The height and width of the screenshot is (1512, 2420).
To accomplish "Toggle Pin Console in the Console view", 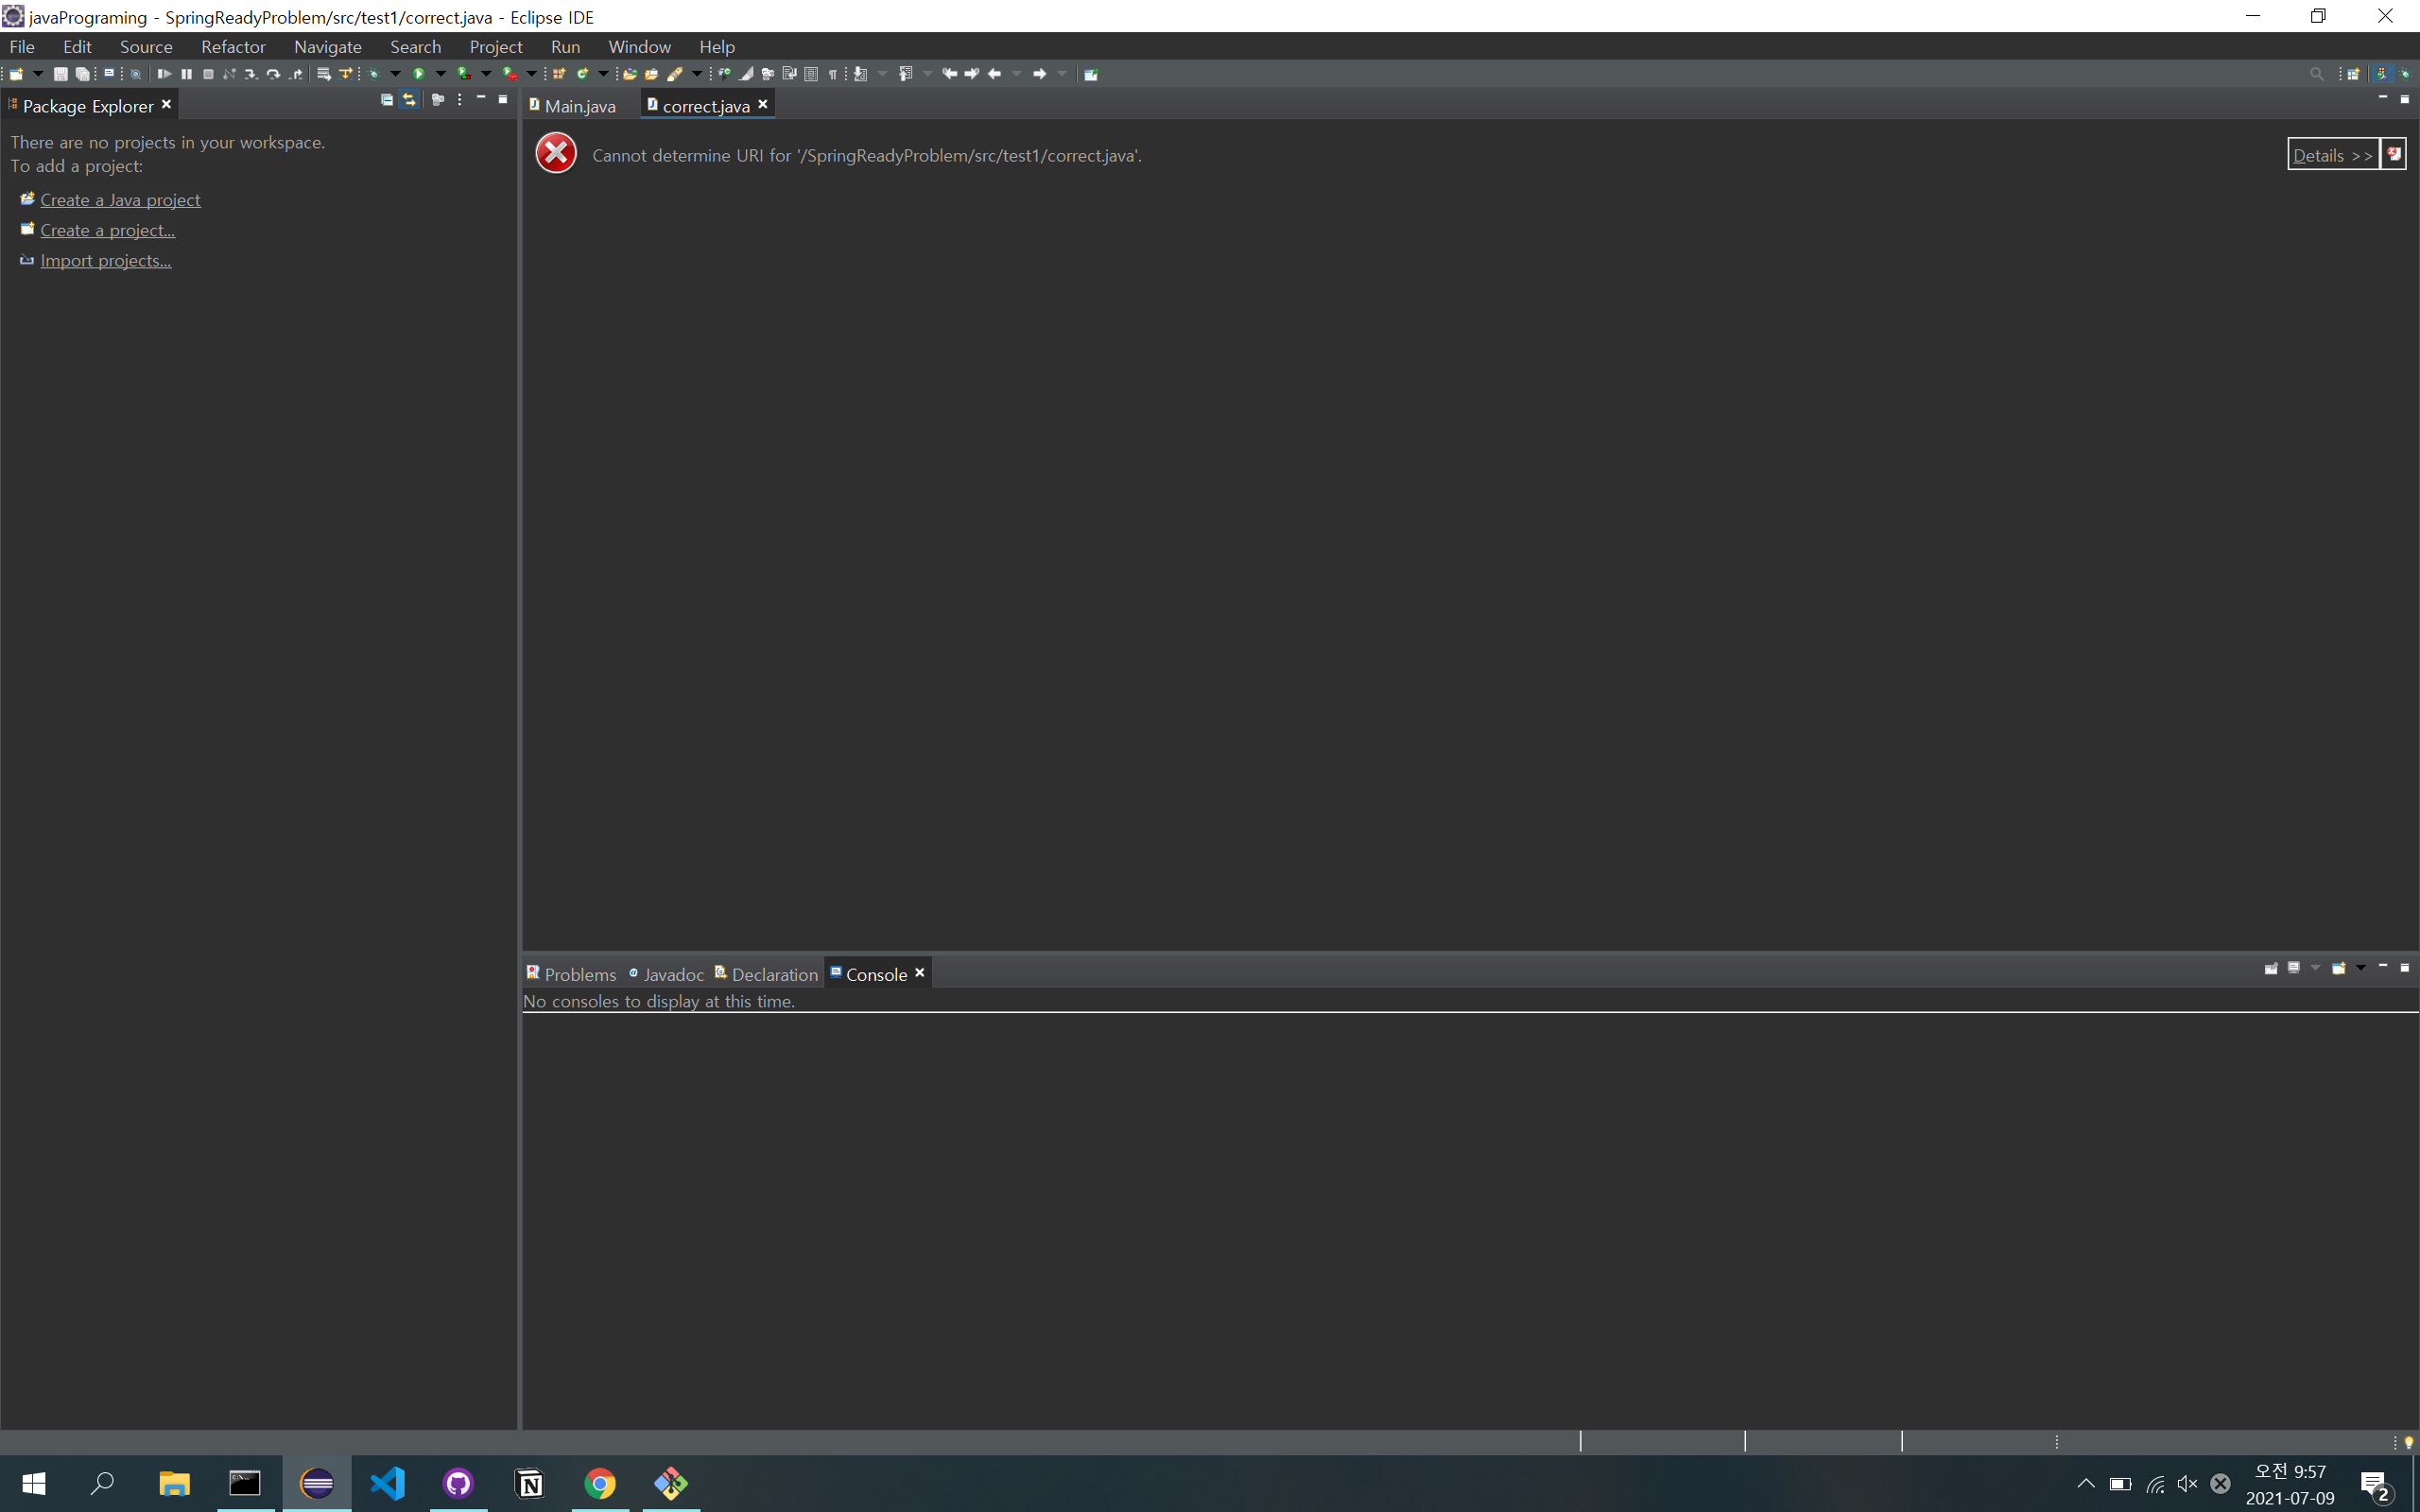I will (2271, 968).
